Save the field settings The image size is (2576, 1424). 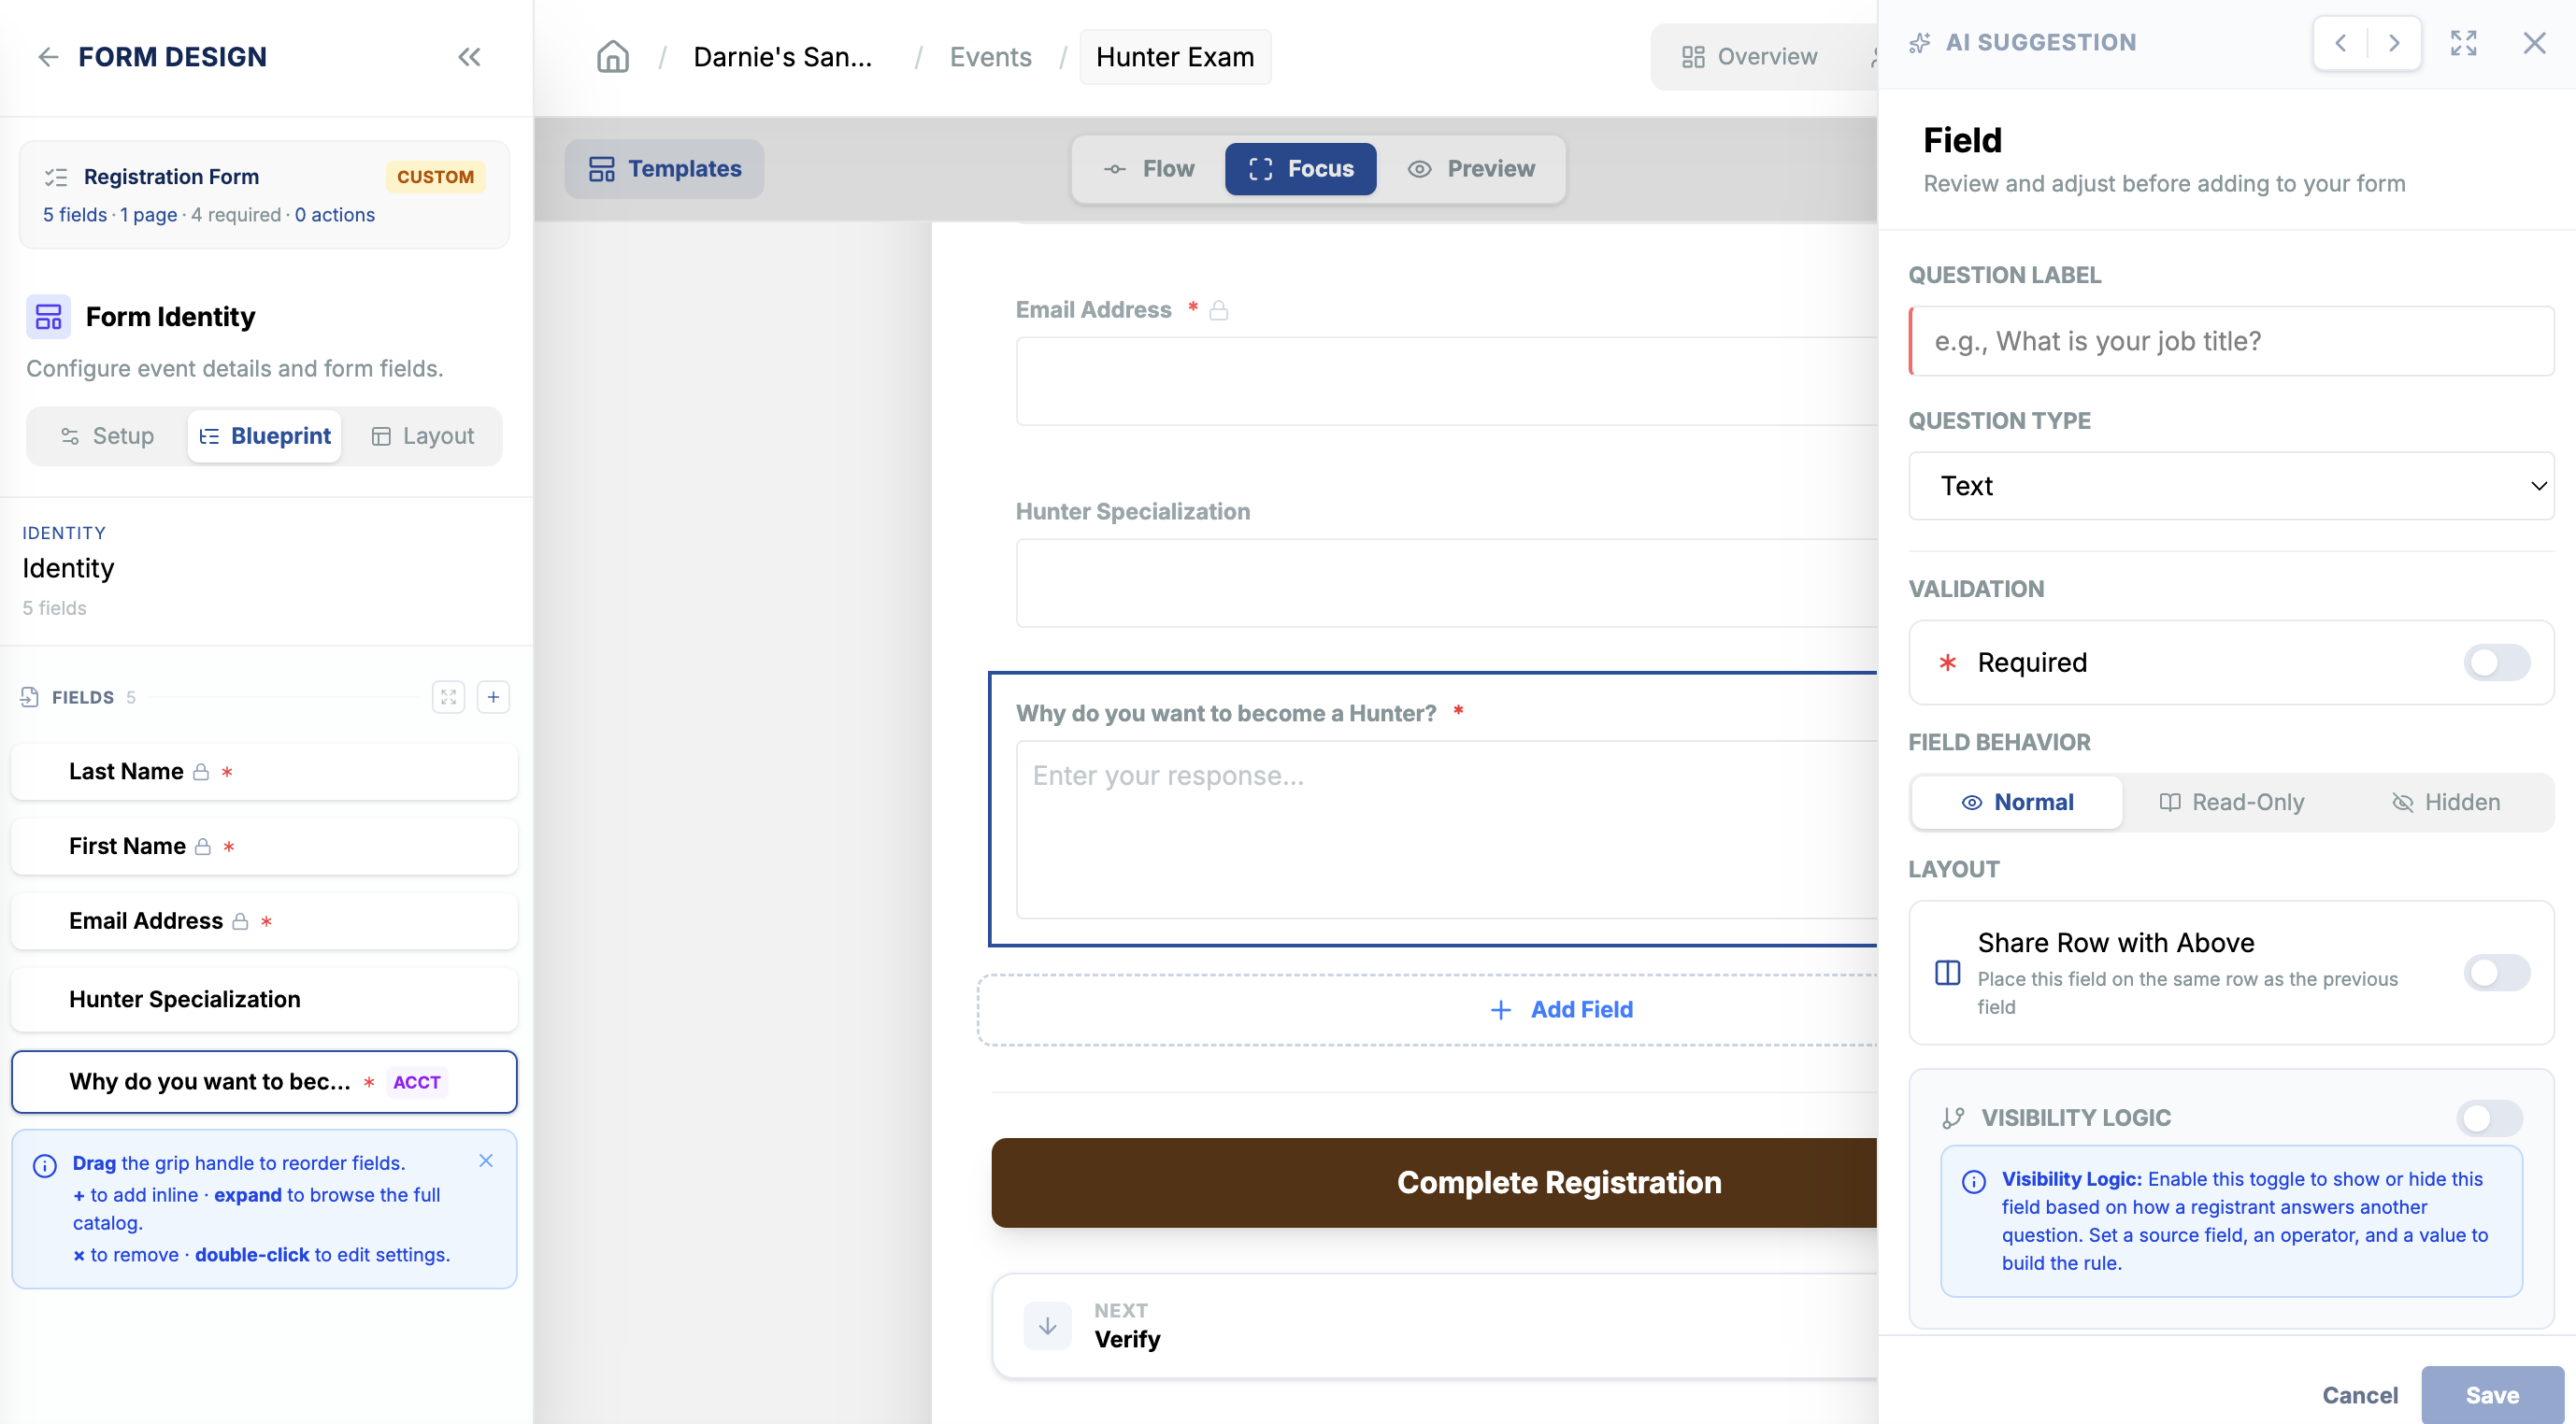(2492, 1395)
